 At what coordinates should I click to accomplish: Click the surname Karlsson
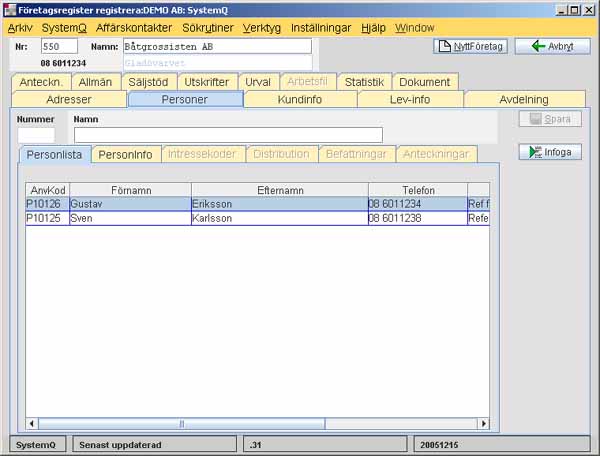point(212,218)
